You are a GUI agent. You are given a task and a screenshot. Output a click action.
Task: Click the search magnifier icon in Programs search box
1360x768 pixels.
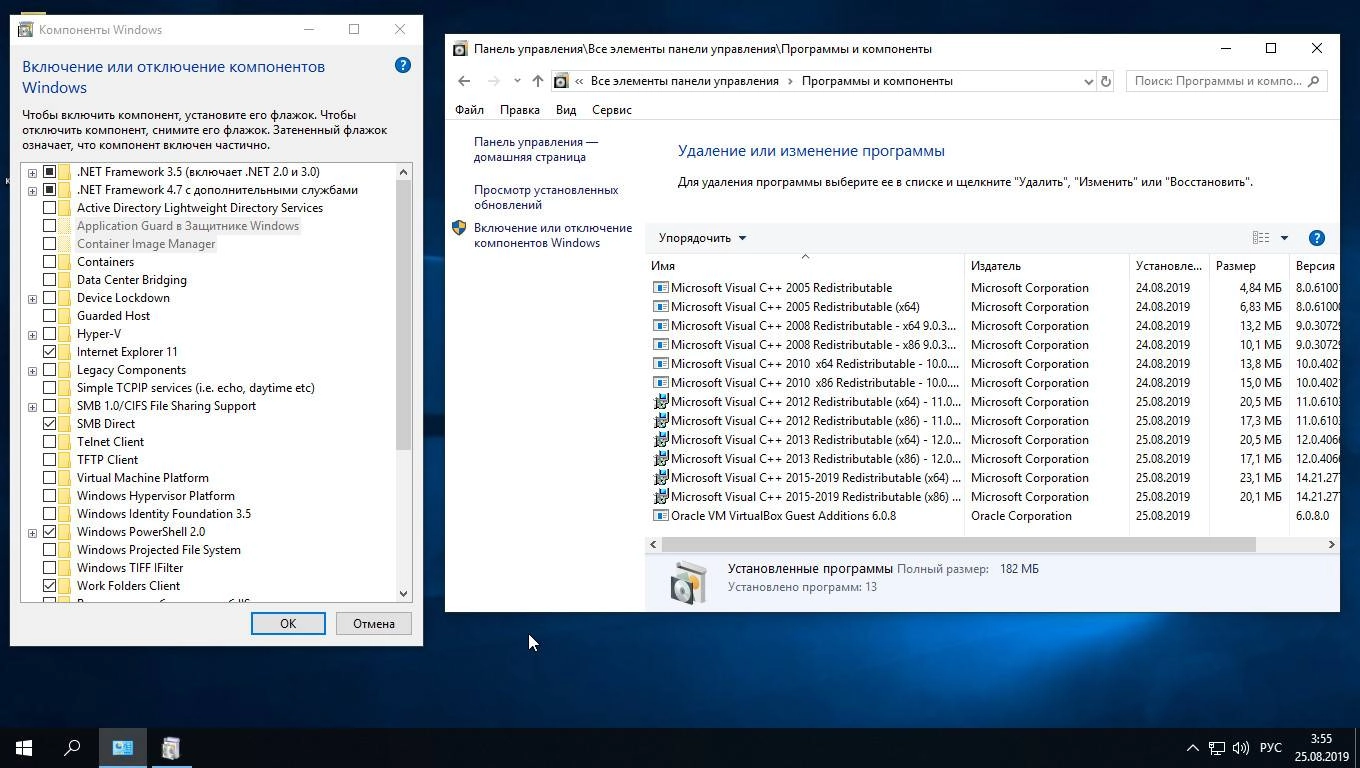pyautogui.click(x=1314, y=81)
